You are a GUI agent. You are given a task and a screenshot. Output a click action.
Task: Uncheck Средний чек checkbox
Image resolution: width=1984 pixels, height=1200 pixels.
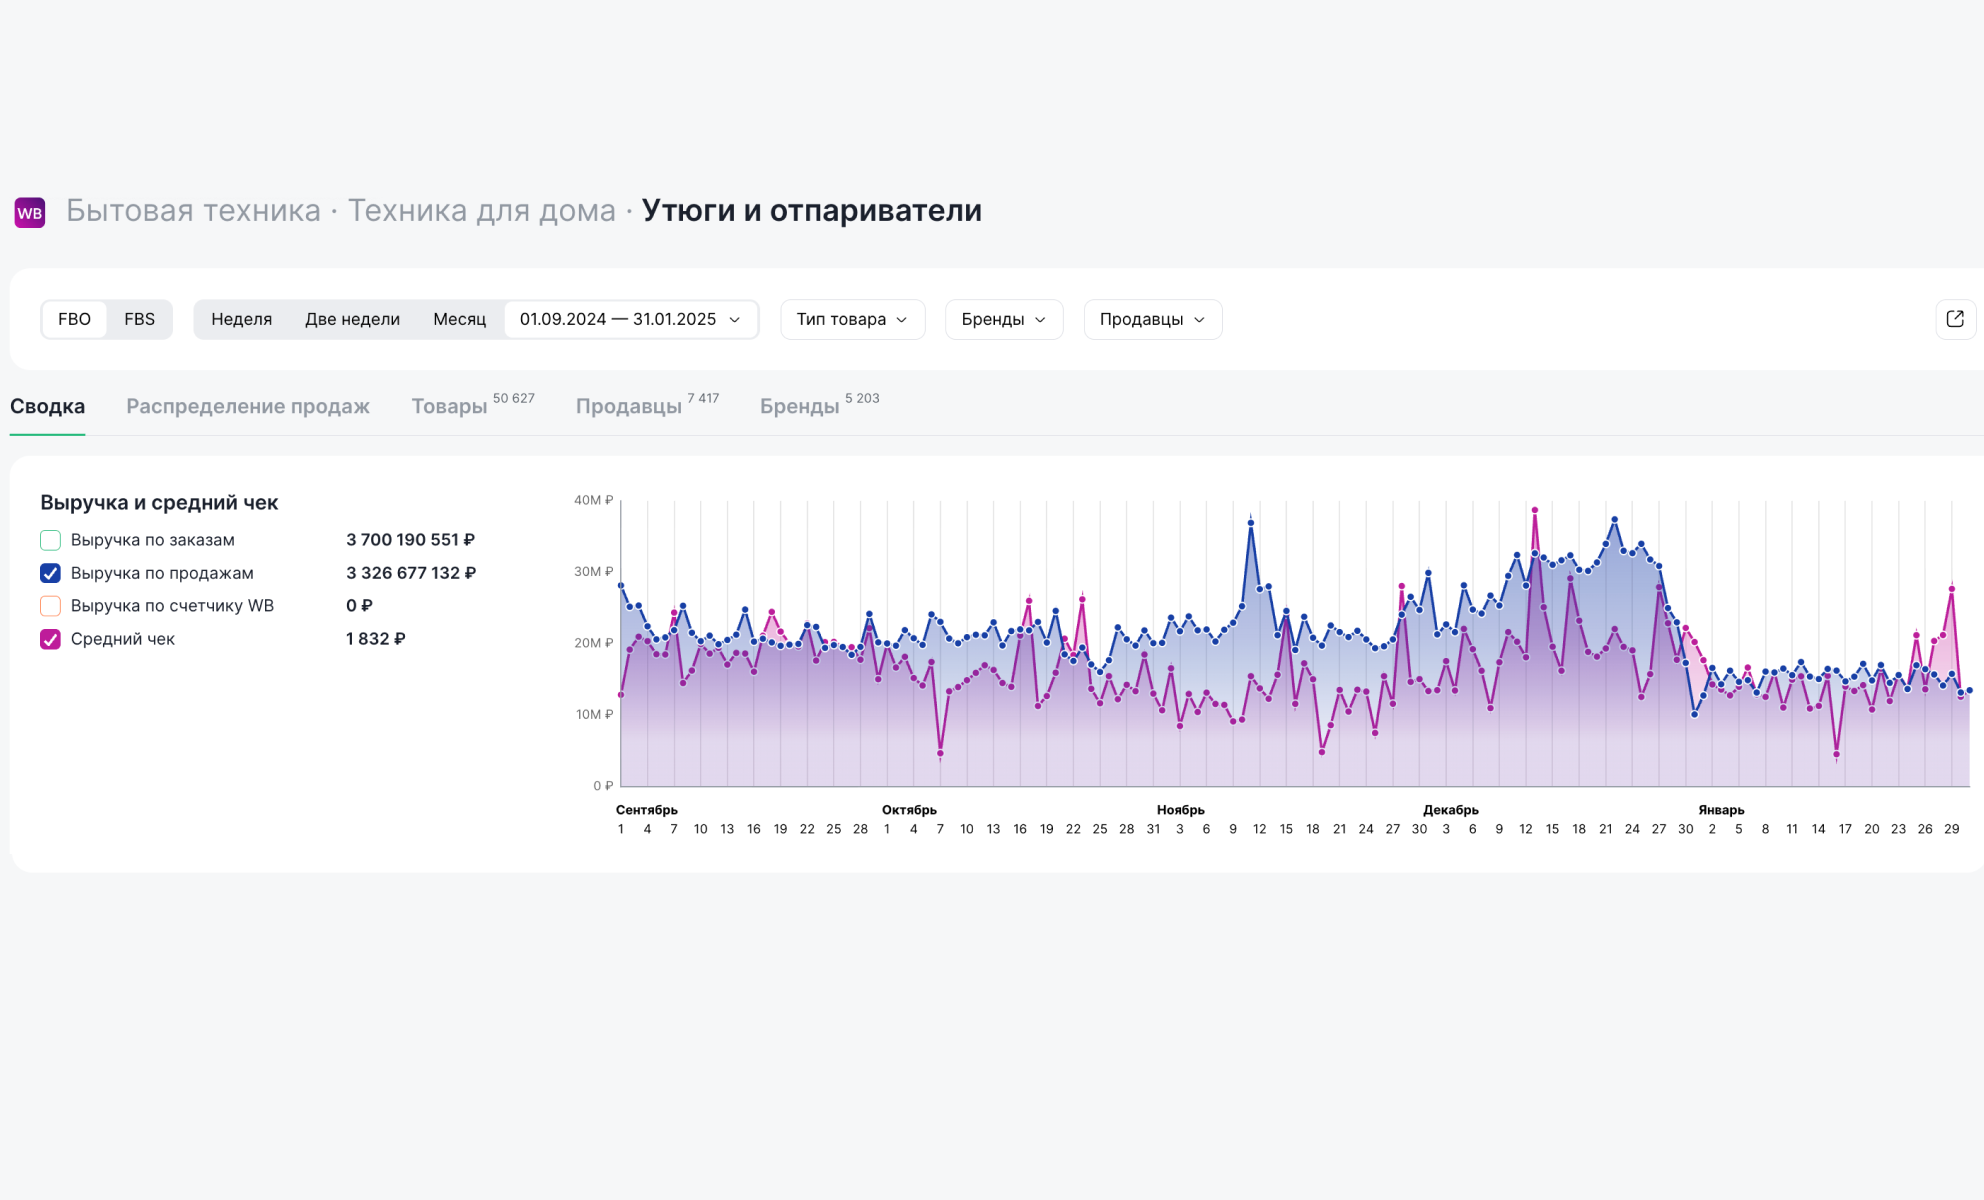click(x=50, y=639)
